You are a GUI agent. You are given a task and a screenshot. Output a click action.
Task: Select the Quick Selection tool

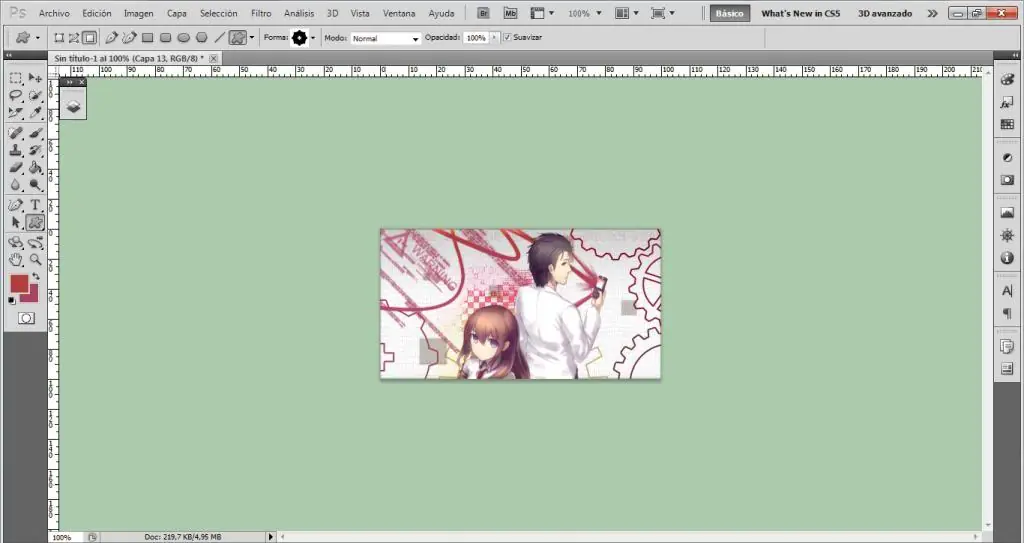(x=35, y=95)
